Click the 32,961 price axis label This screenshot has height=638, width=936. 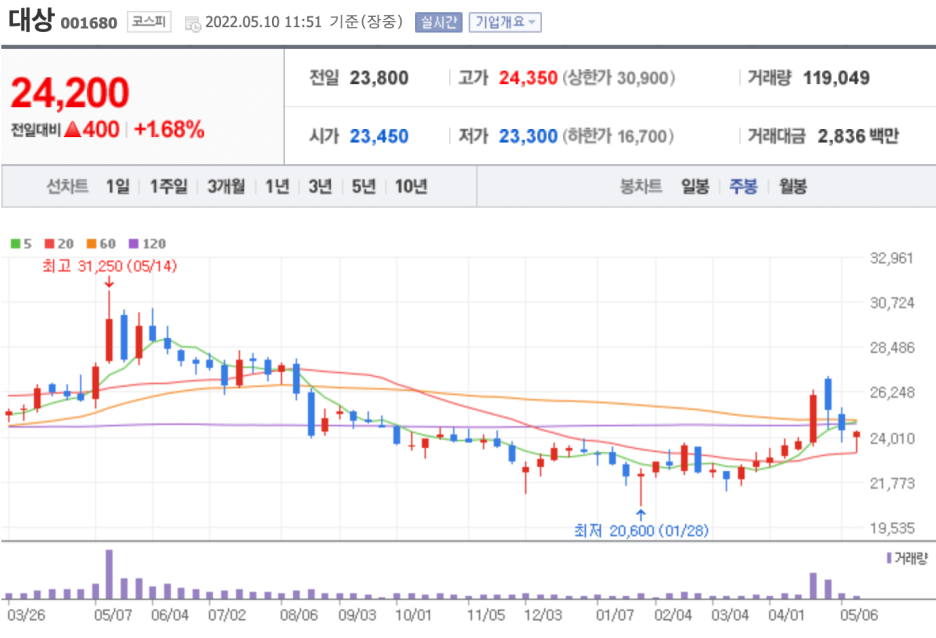tap(892, 258)
